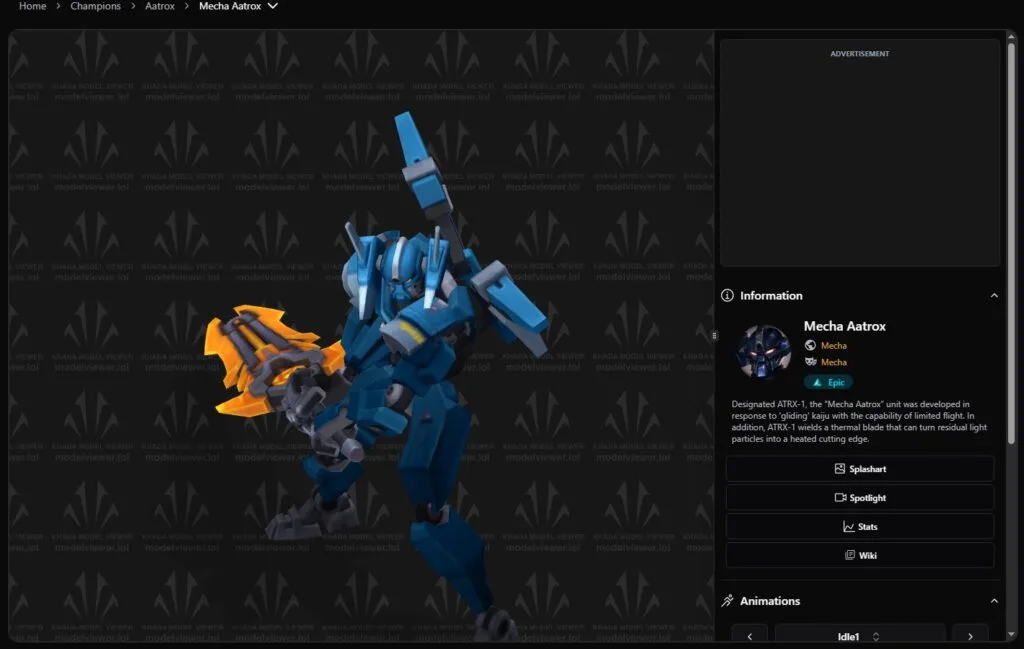The height and width of the screenshot is (649, 1024).
Task: Go to the Home breadcrumb link
Action: click(x=33, y=6)
